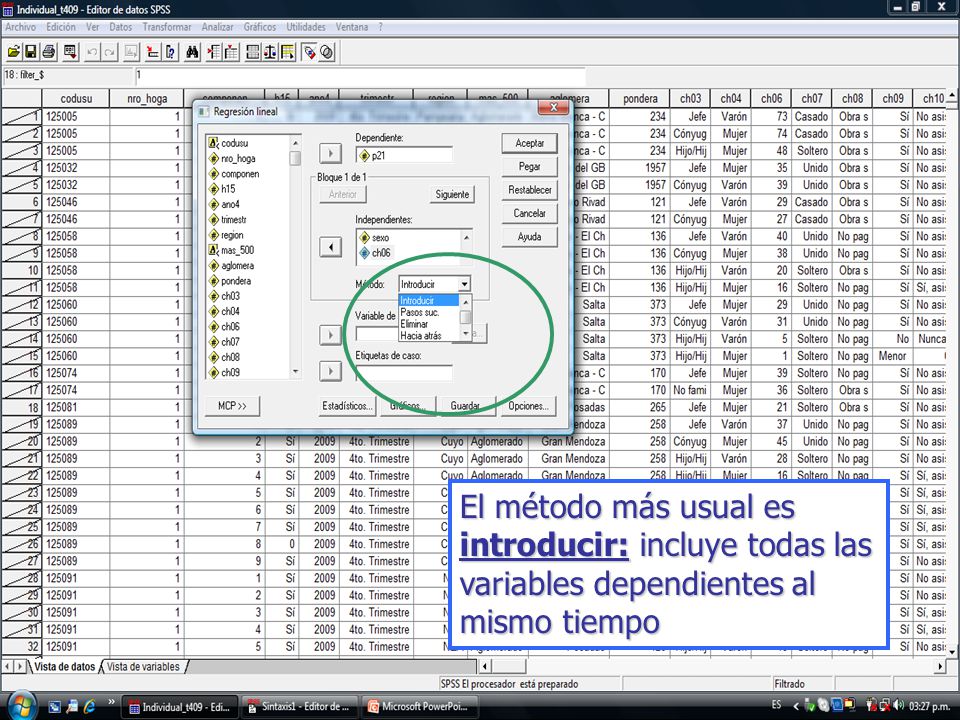Click the Restablecer button
Screen dimensions: 960x720
530,190
